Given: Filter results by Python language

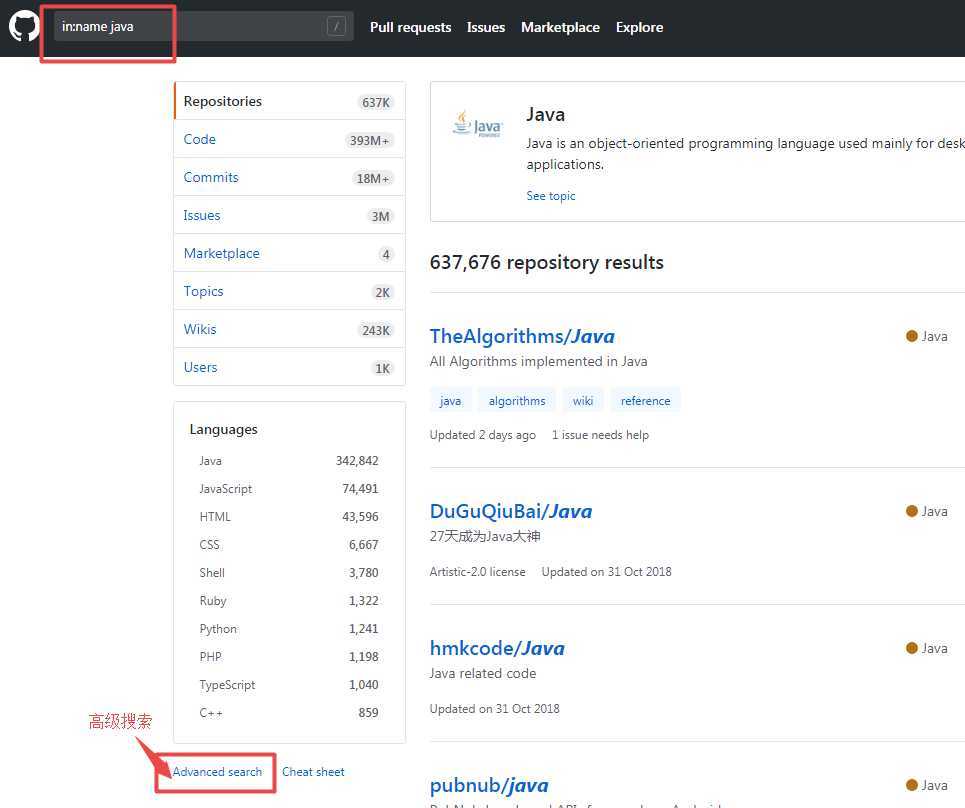Looking at the screenshot, I should 289,629.
